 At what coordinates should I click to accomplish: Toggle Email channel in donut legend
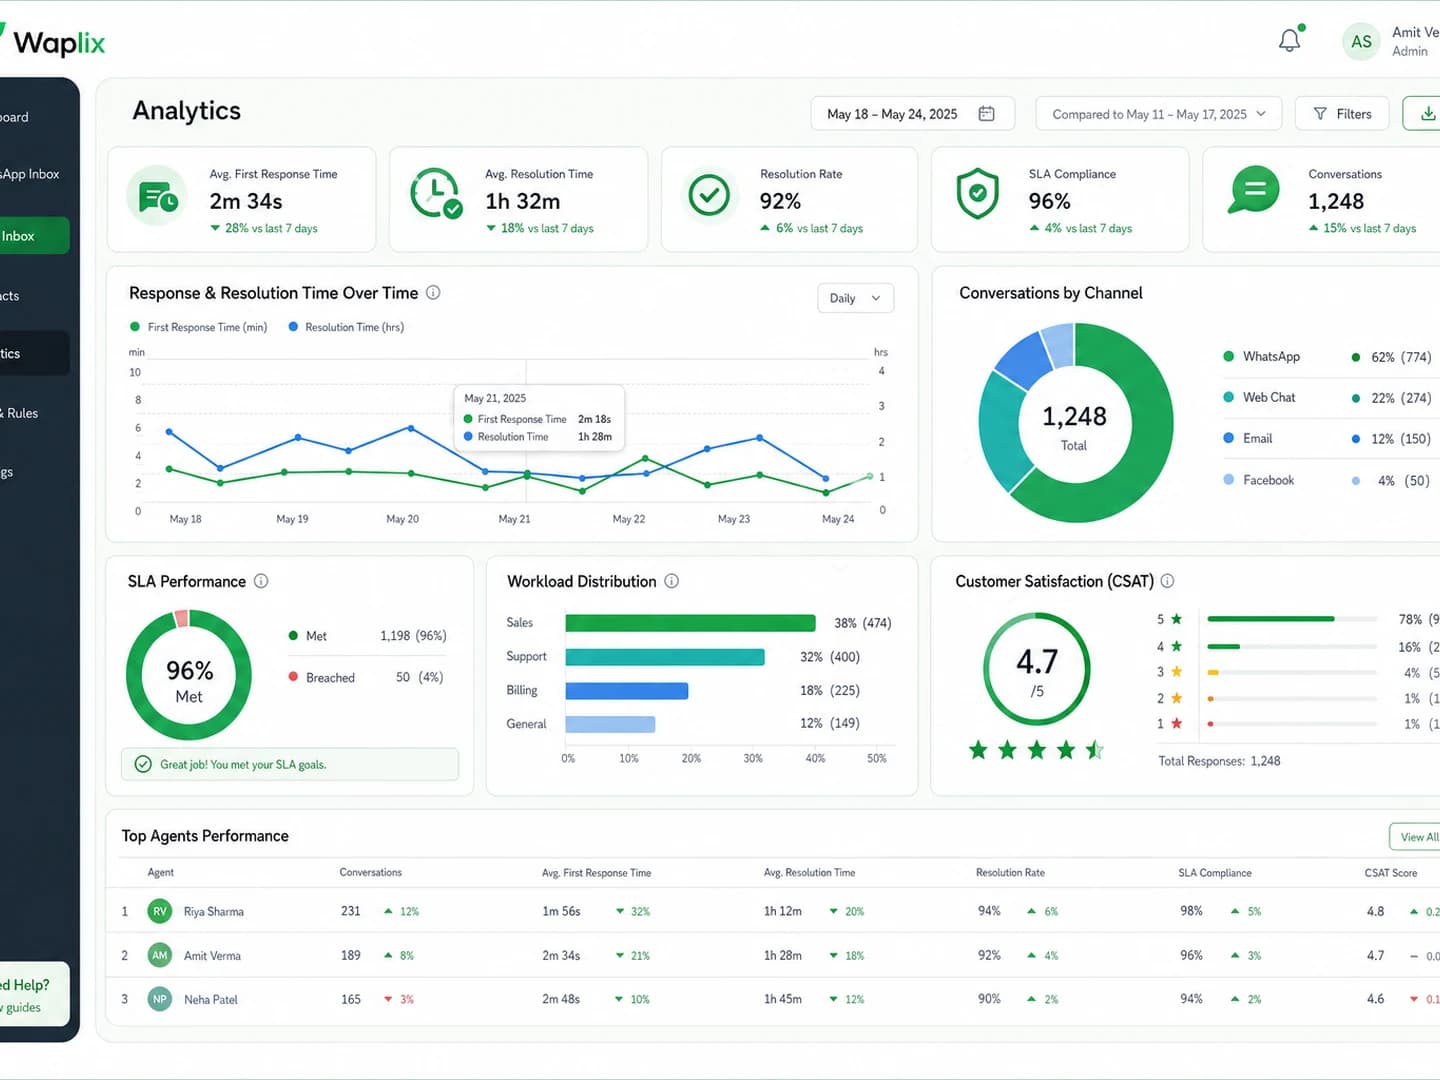[1248, 438]
